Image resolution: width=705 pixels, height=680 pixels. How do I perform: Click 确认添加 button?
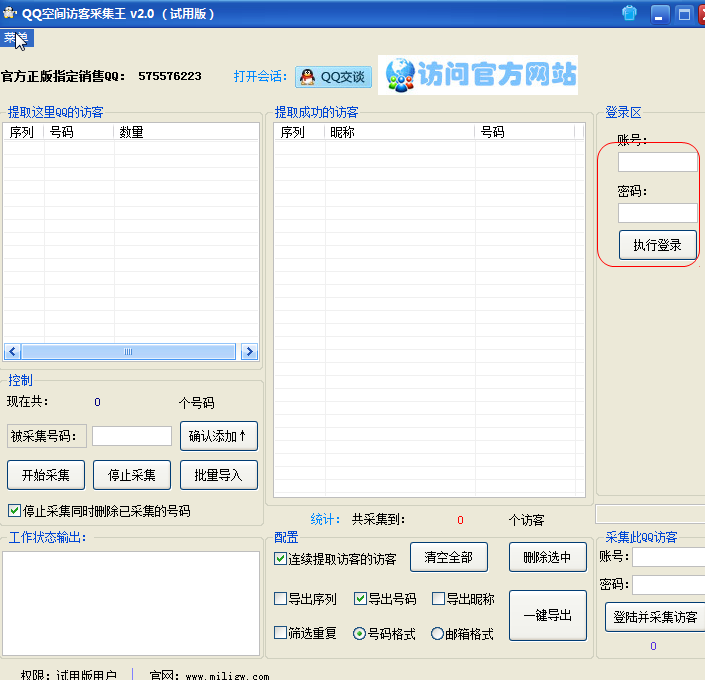[x=219, y=436]
